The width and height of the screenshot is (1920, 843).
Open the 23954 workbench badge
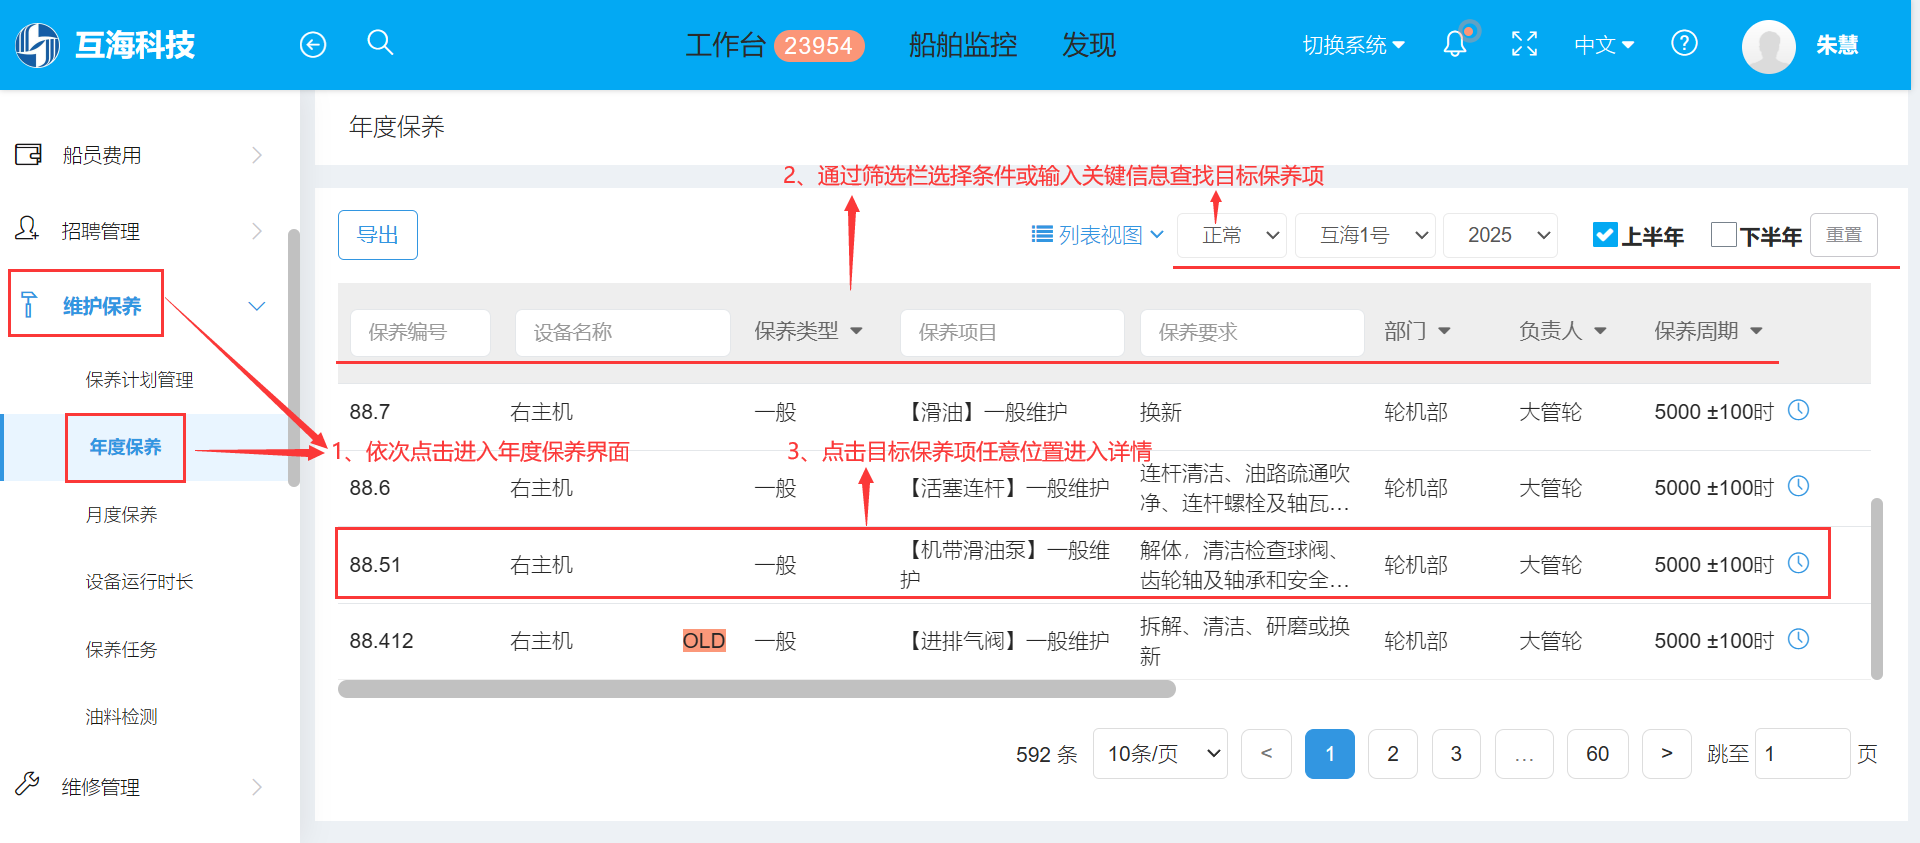click(819, 46)
